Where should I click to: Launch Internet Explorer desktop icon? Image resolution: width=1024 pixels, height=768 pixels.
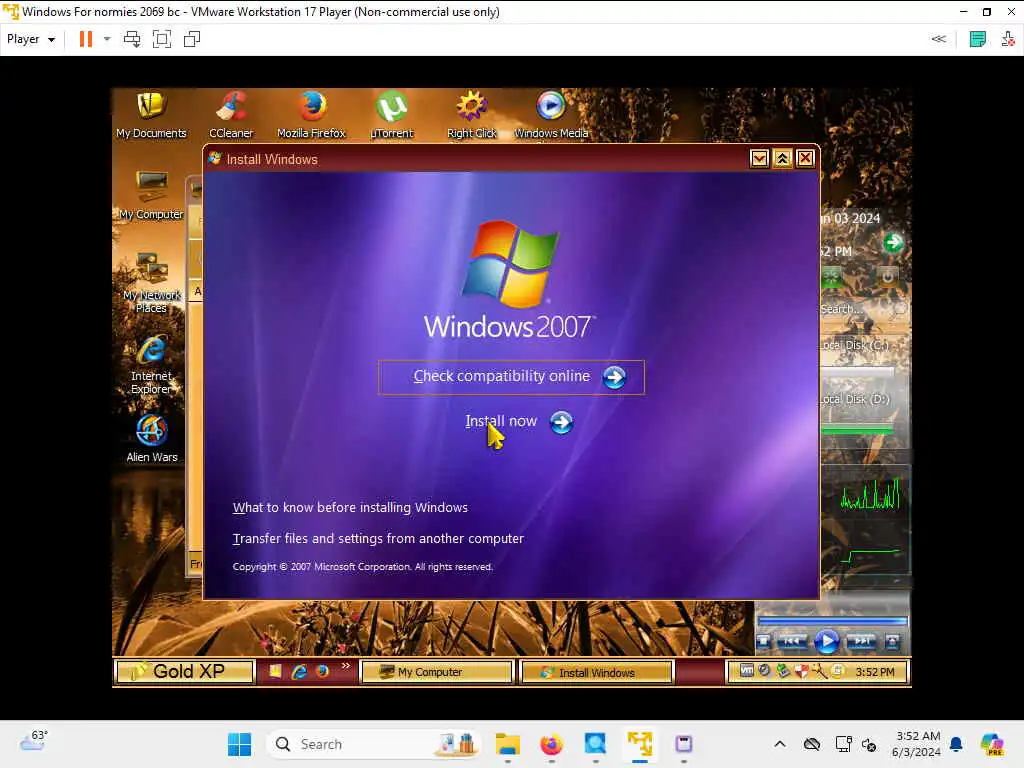(x=151, y=365)
